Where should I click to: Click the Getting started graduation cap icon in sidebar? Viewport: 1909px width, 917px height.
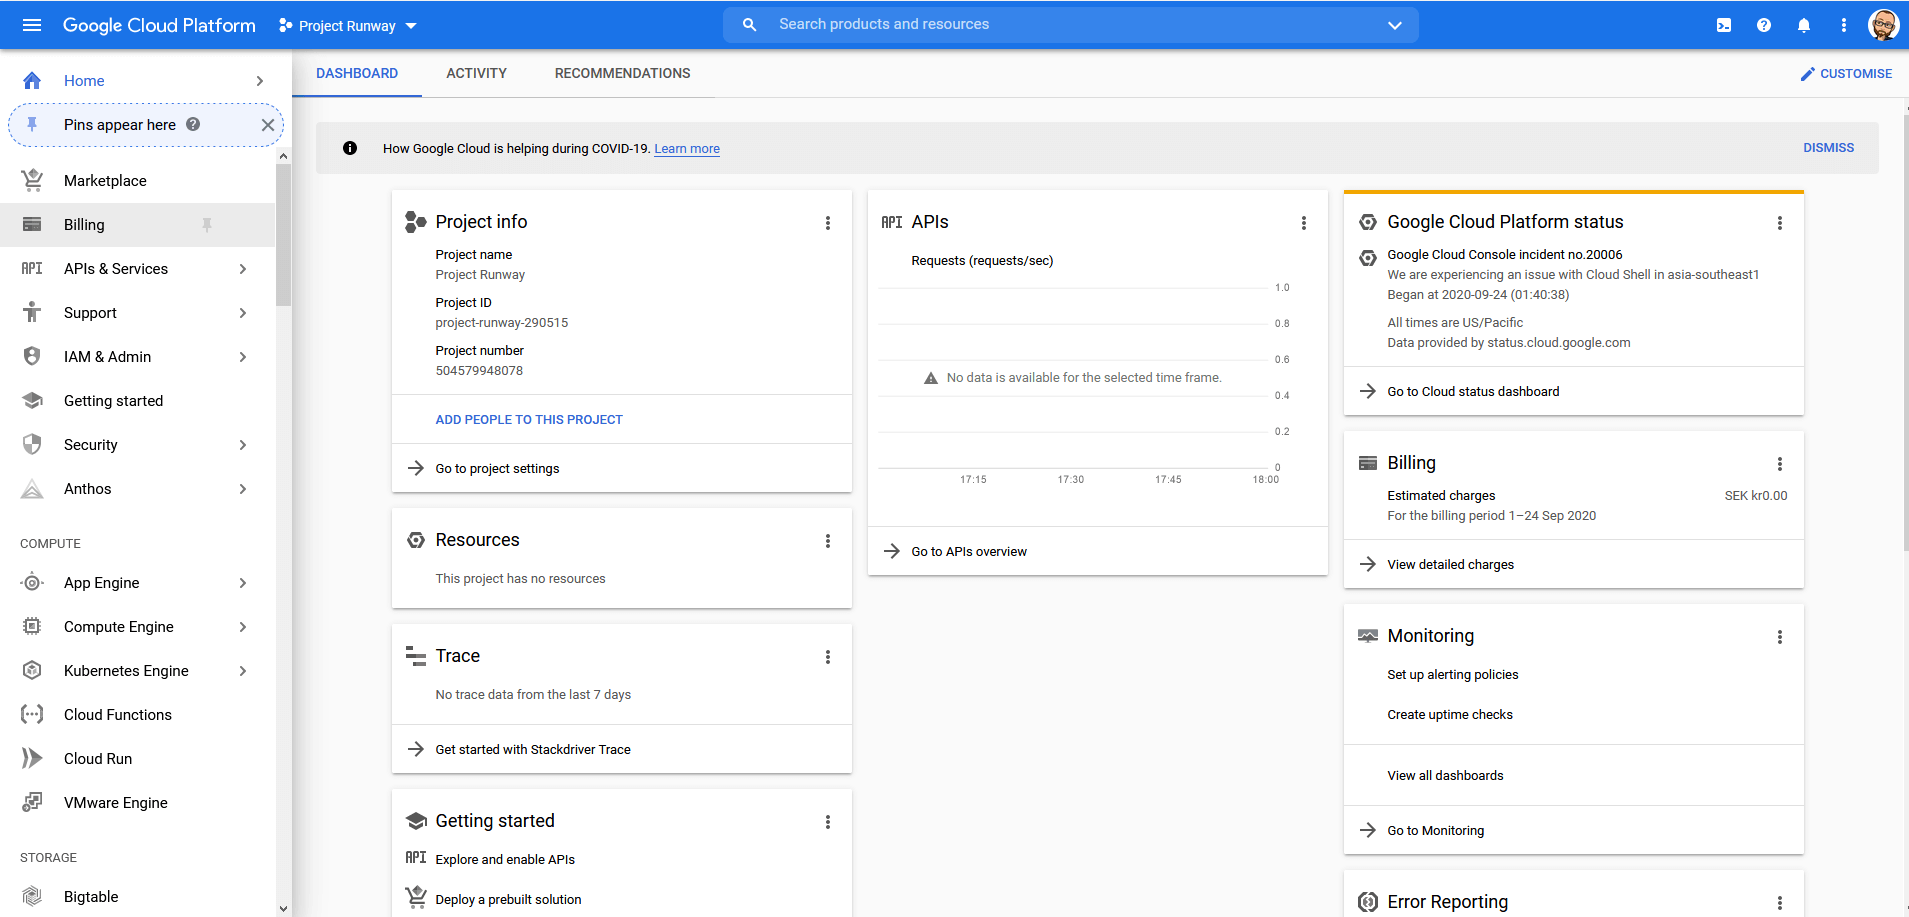click(x=32, y=401)
